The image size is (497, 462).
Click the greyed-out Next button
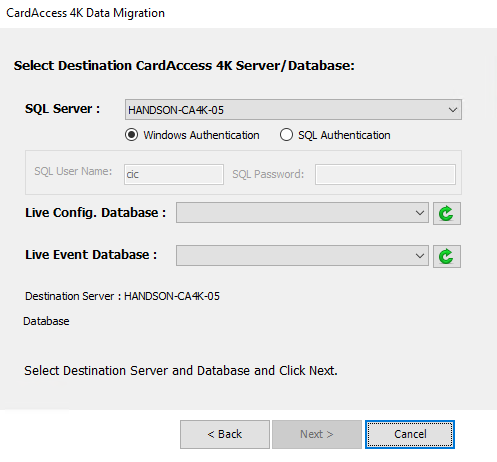pos(317,434)
